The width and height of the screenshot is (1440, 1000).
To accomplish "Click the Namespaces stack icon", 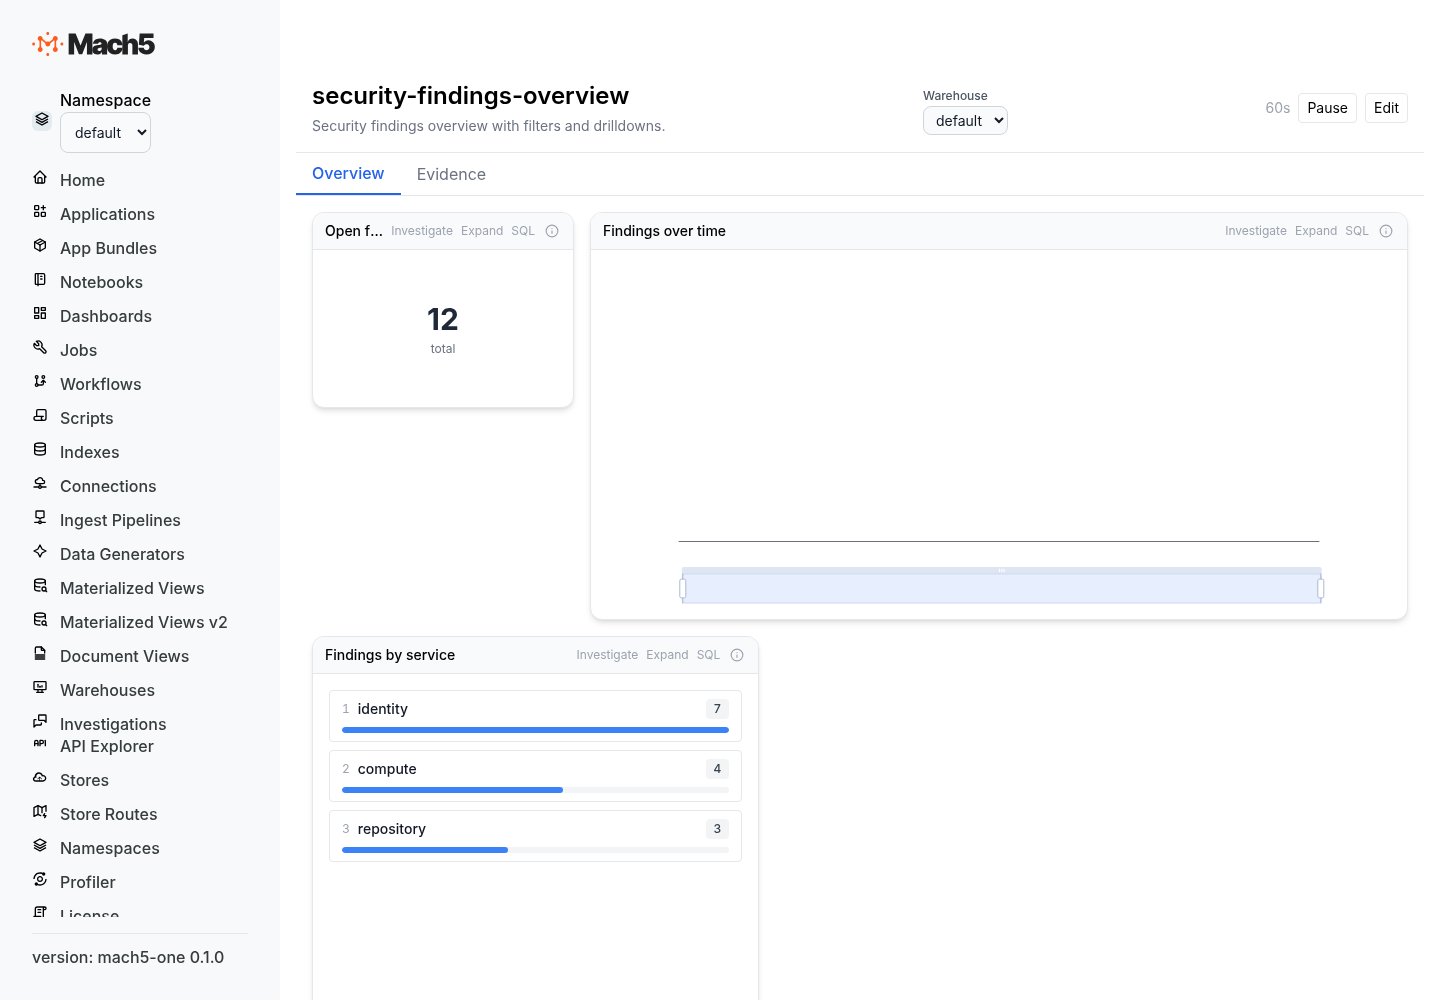I will point(40,846).
